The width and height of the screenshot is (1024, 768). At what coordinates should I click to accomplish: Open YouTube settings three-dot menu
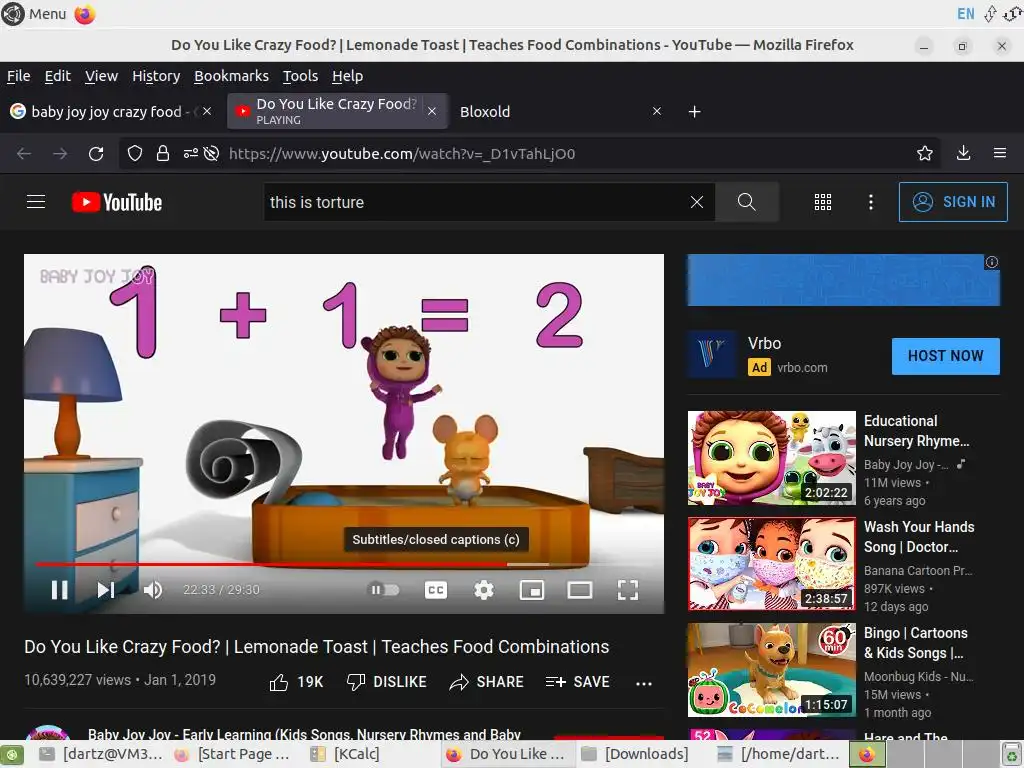point(871,202)
